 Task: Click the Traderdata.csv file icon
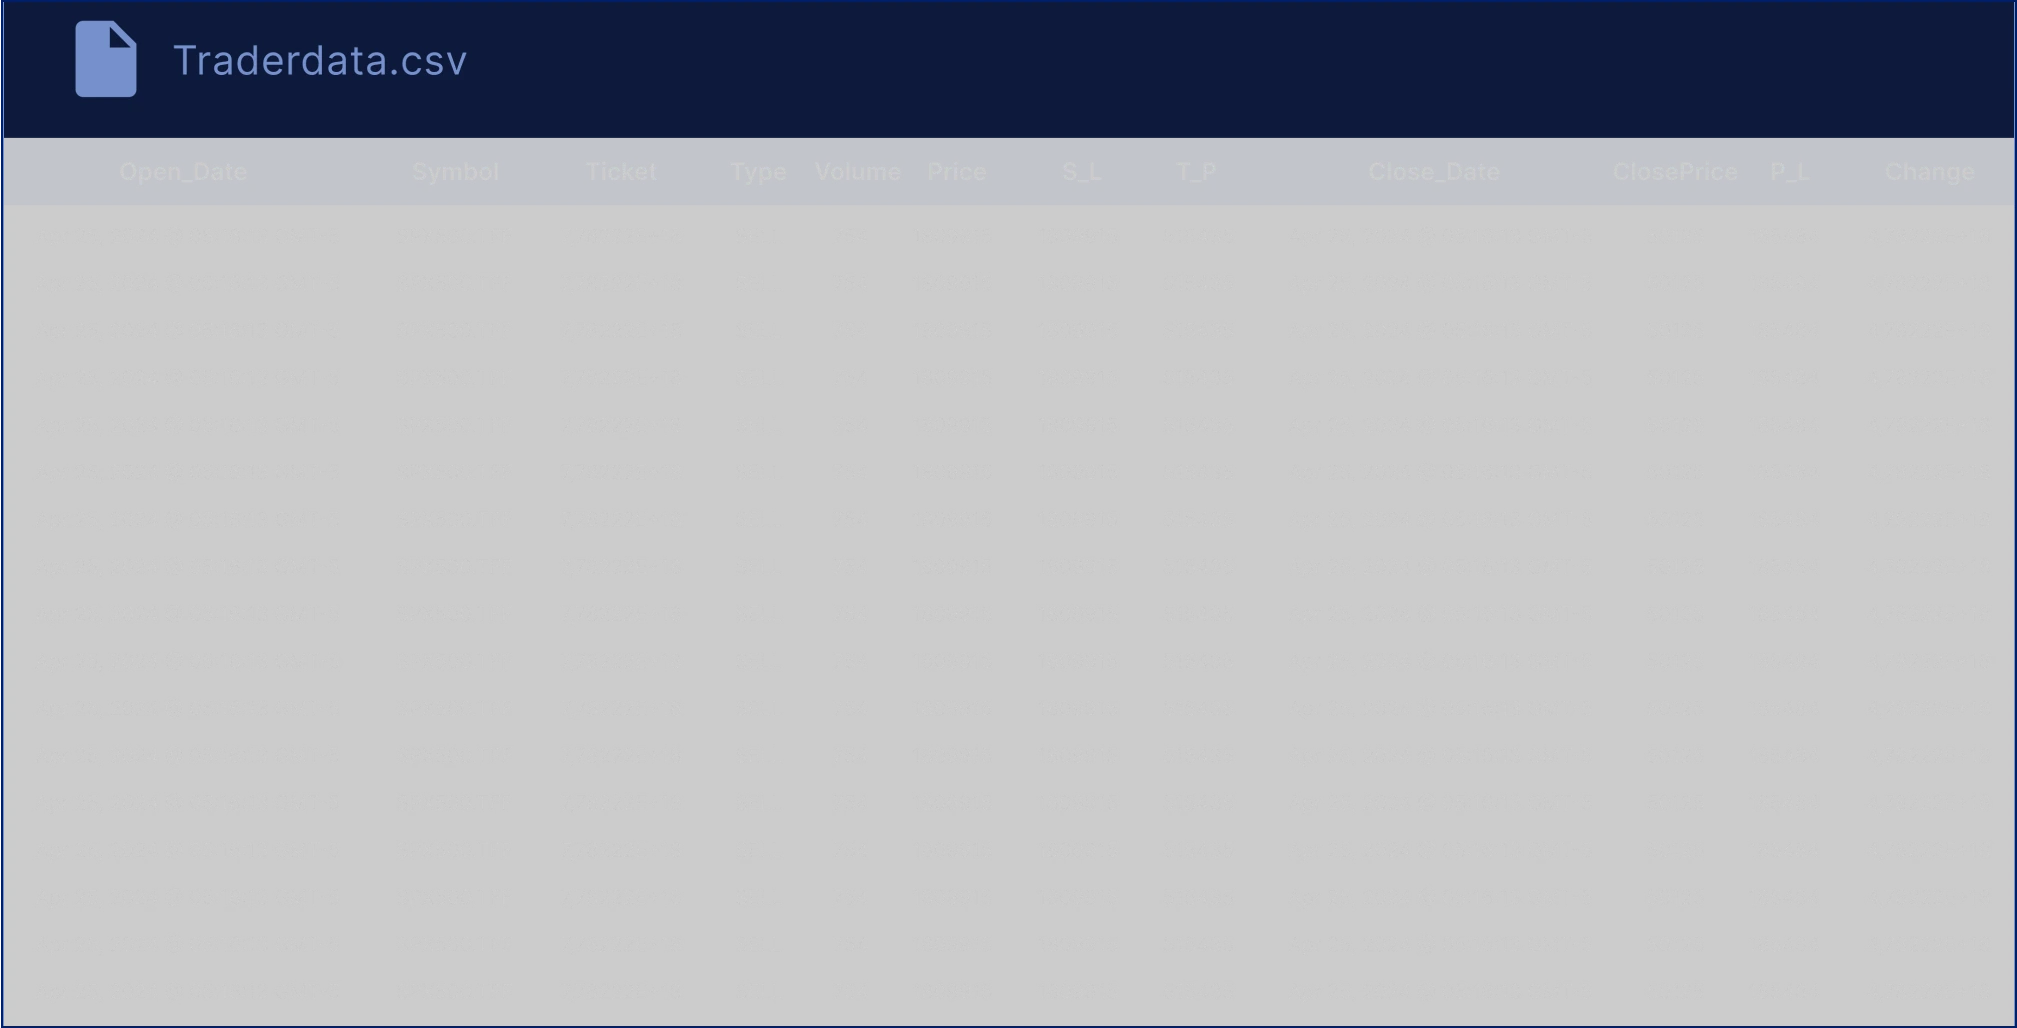[x=106, y=59]
